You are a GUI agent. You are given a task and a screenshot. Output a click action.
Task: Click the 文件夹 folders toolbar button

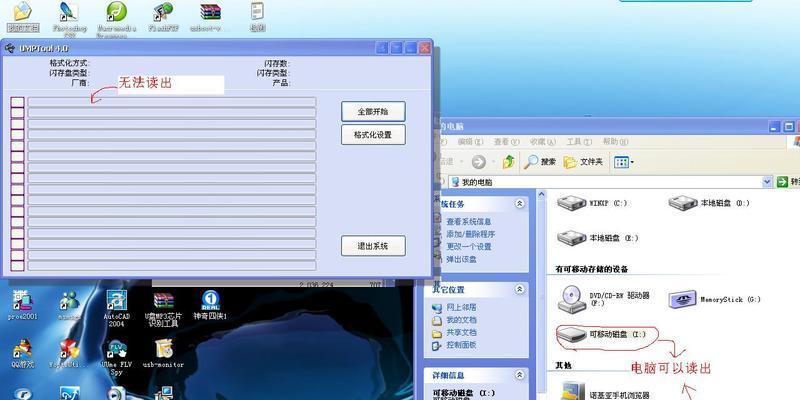(583, 161)
